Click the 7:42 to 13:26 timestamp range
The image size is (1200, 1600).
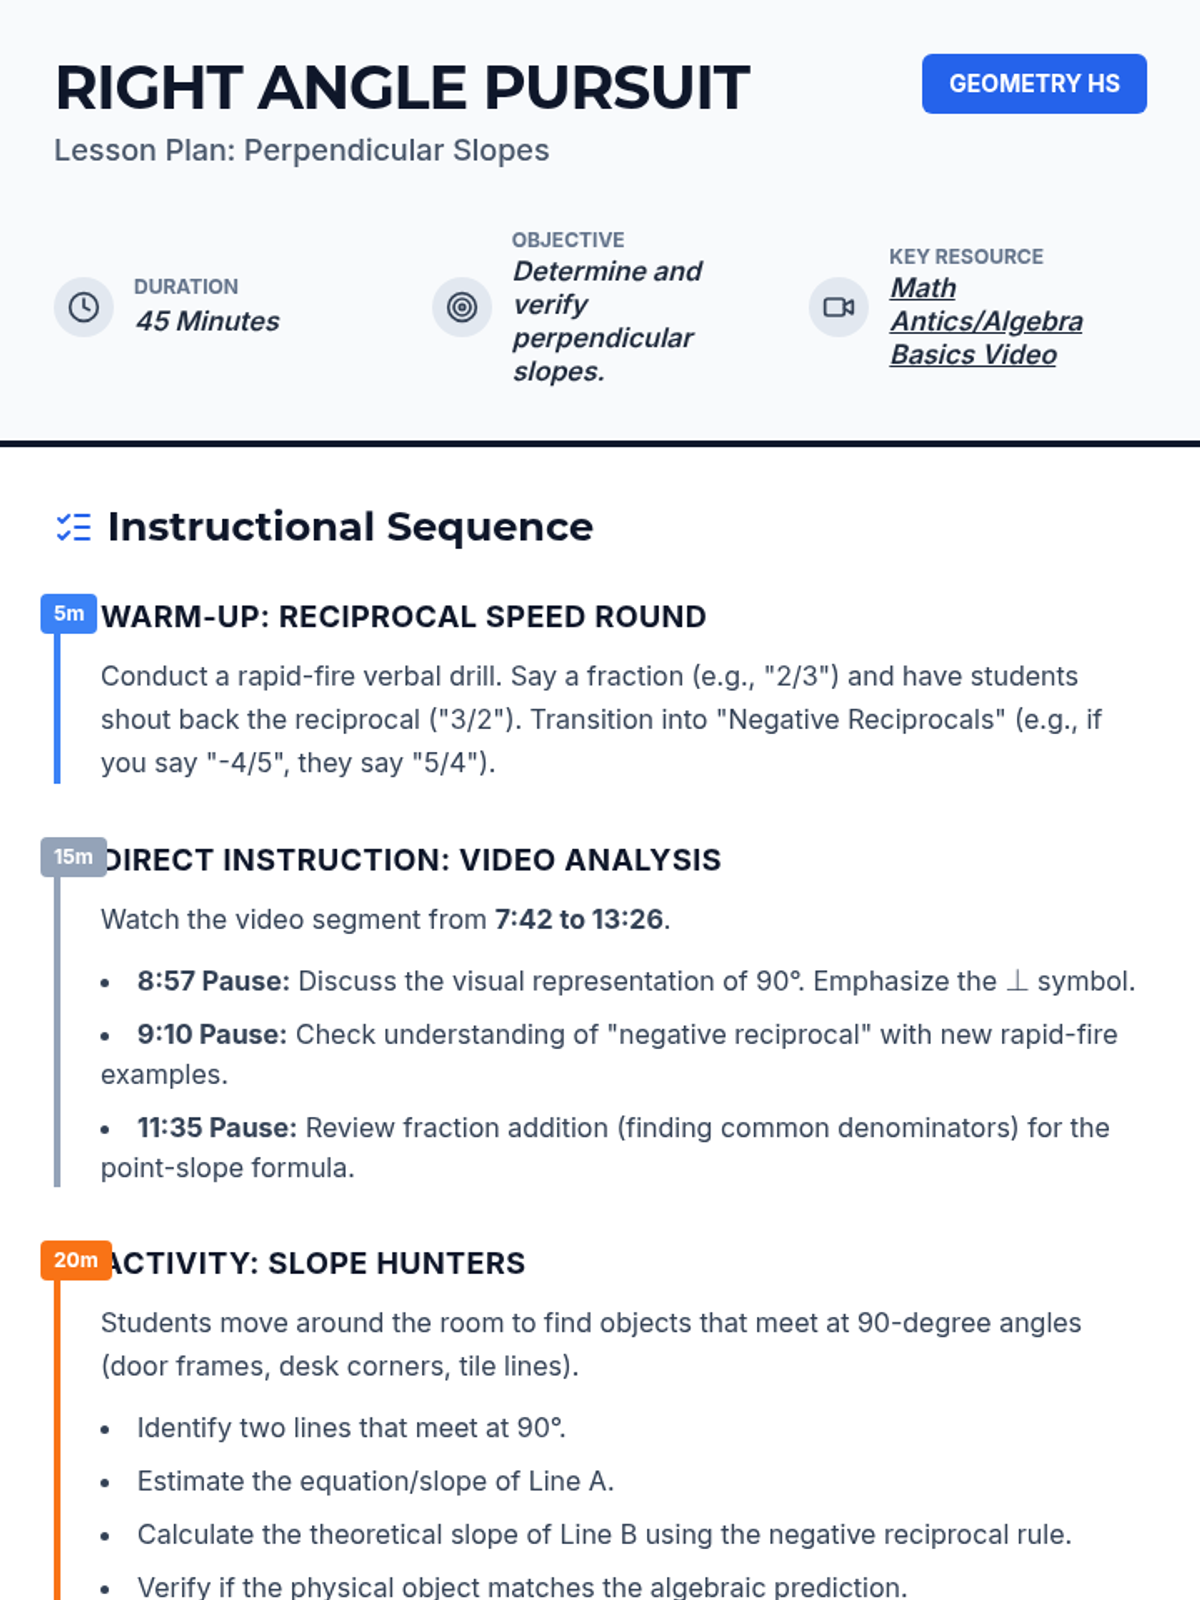[x=579, y=919]
